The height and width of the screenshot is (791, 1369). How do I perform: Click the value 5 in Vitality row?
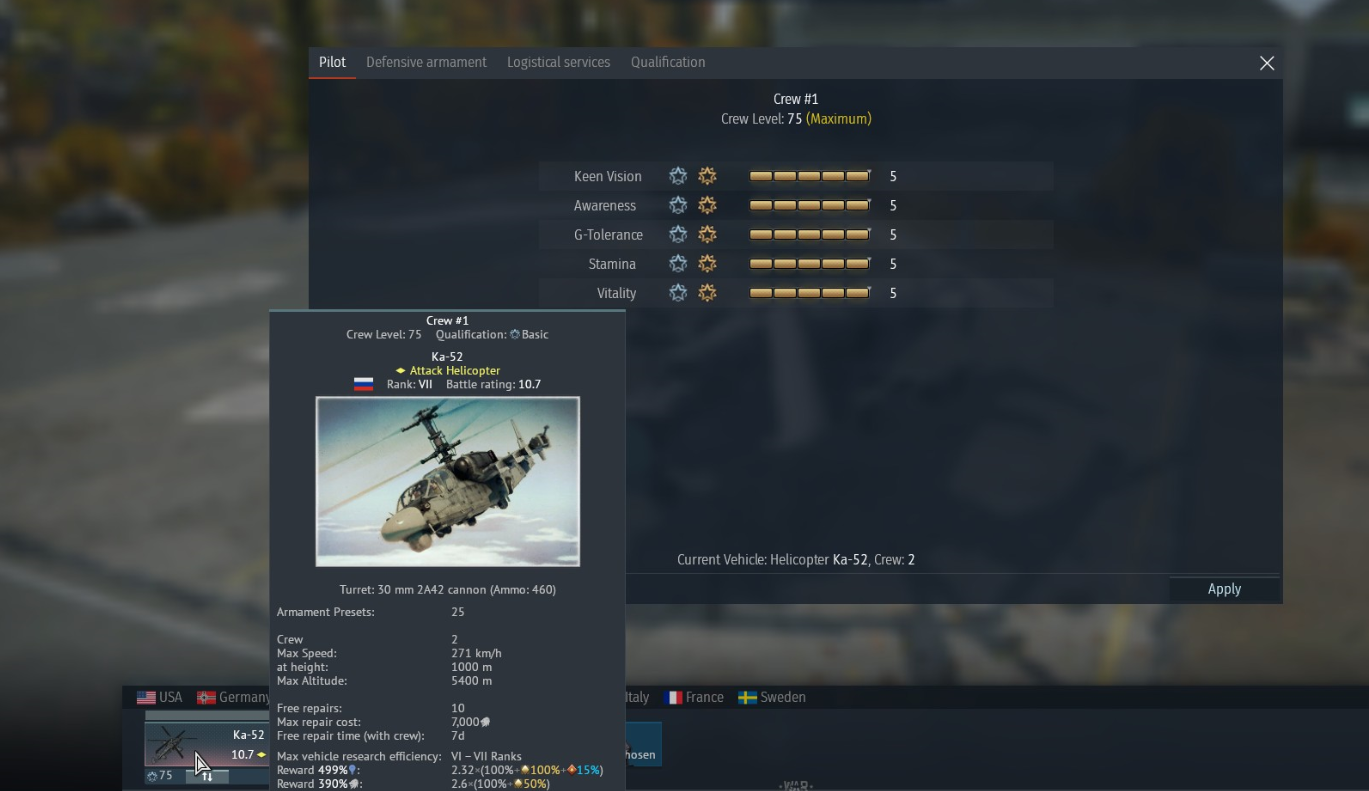(x=893, y=293)
